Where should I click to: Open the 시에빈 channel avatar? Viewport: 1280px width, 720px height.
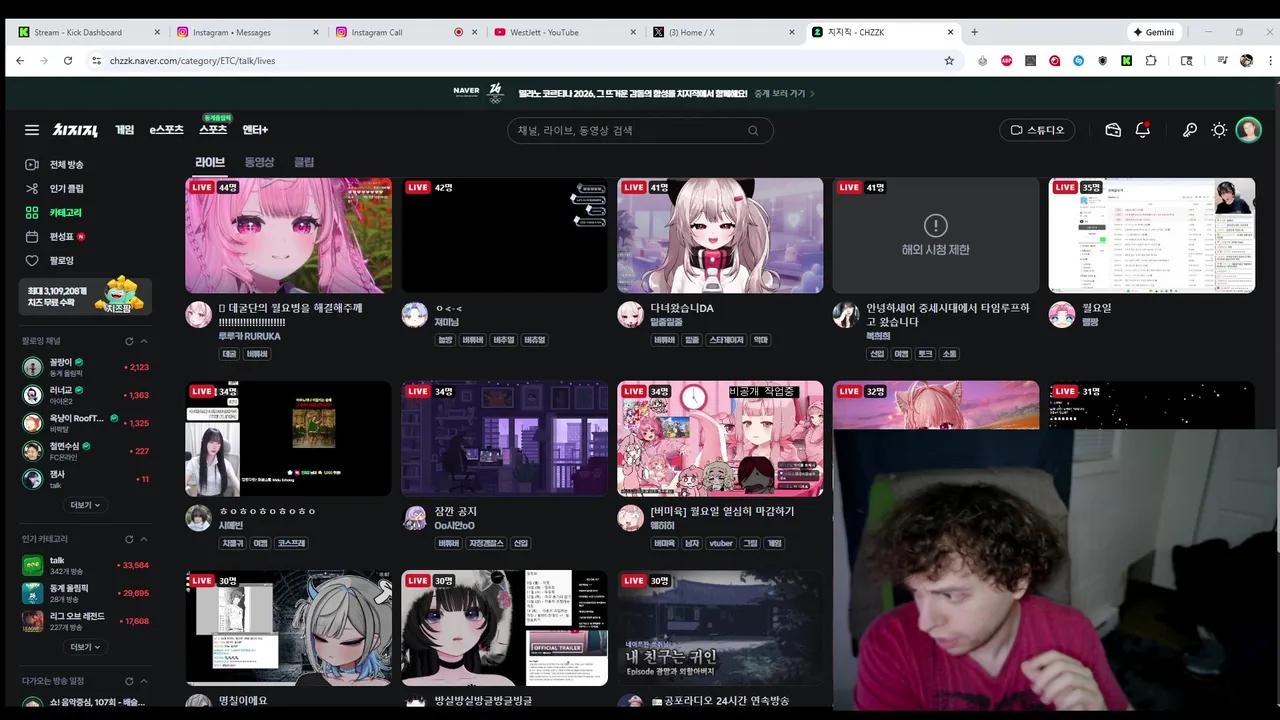point(198,517)
